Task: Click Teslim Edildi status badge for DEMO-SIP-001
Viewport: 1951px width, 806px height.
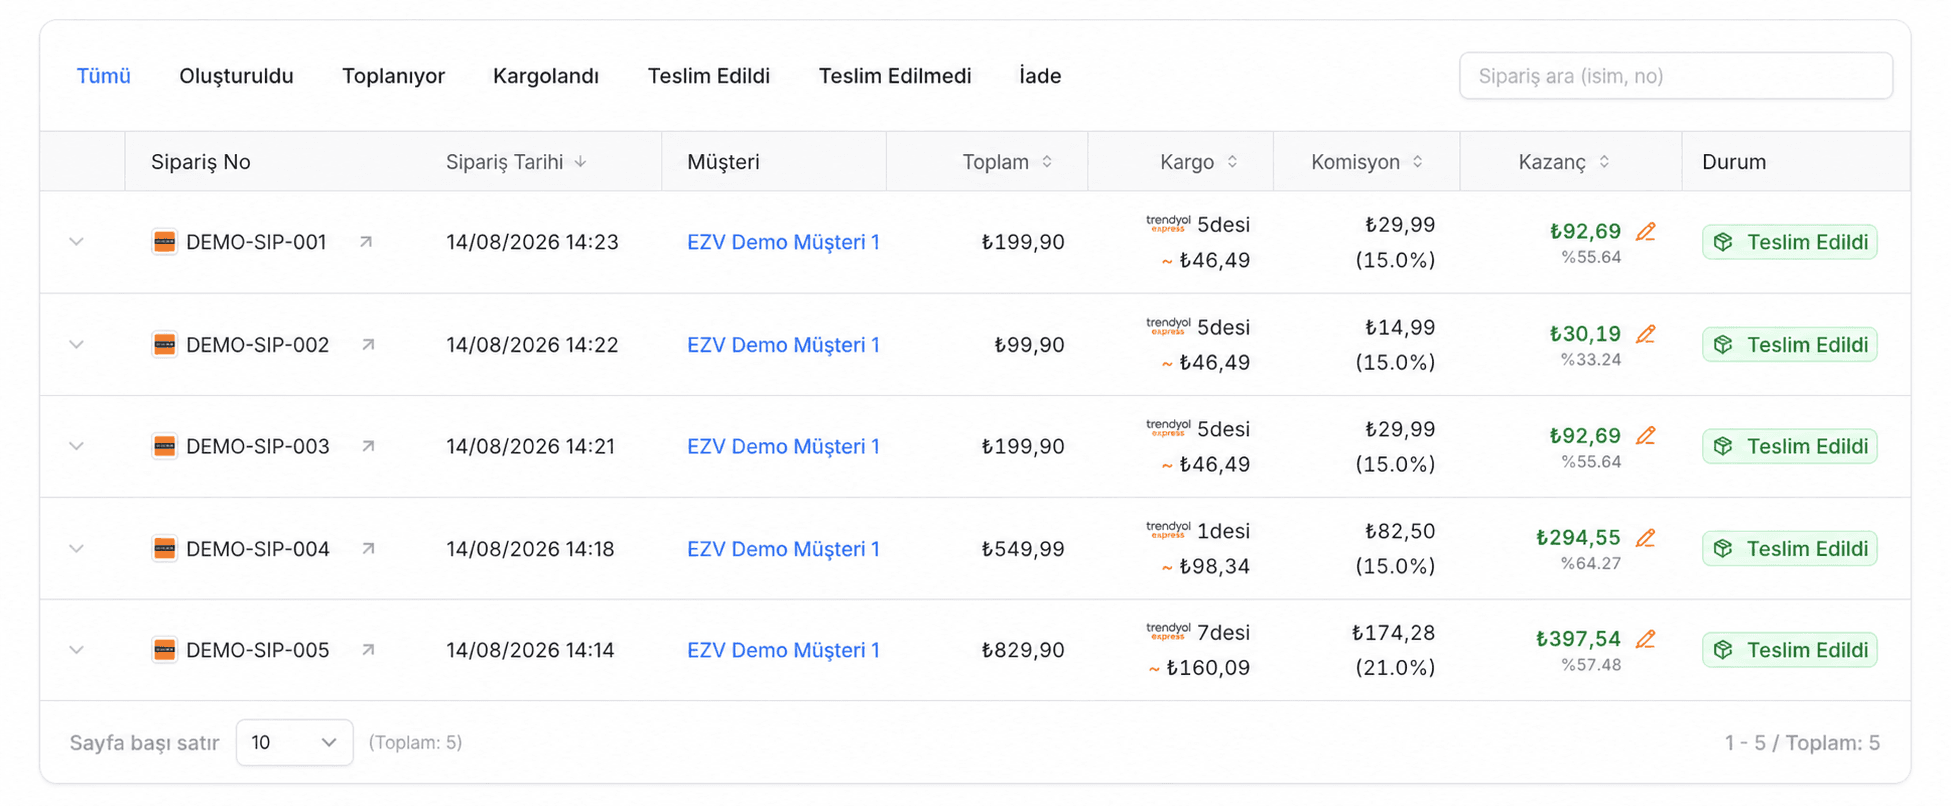Action: (x=1789, y=242)
